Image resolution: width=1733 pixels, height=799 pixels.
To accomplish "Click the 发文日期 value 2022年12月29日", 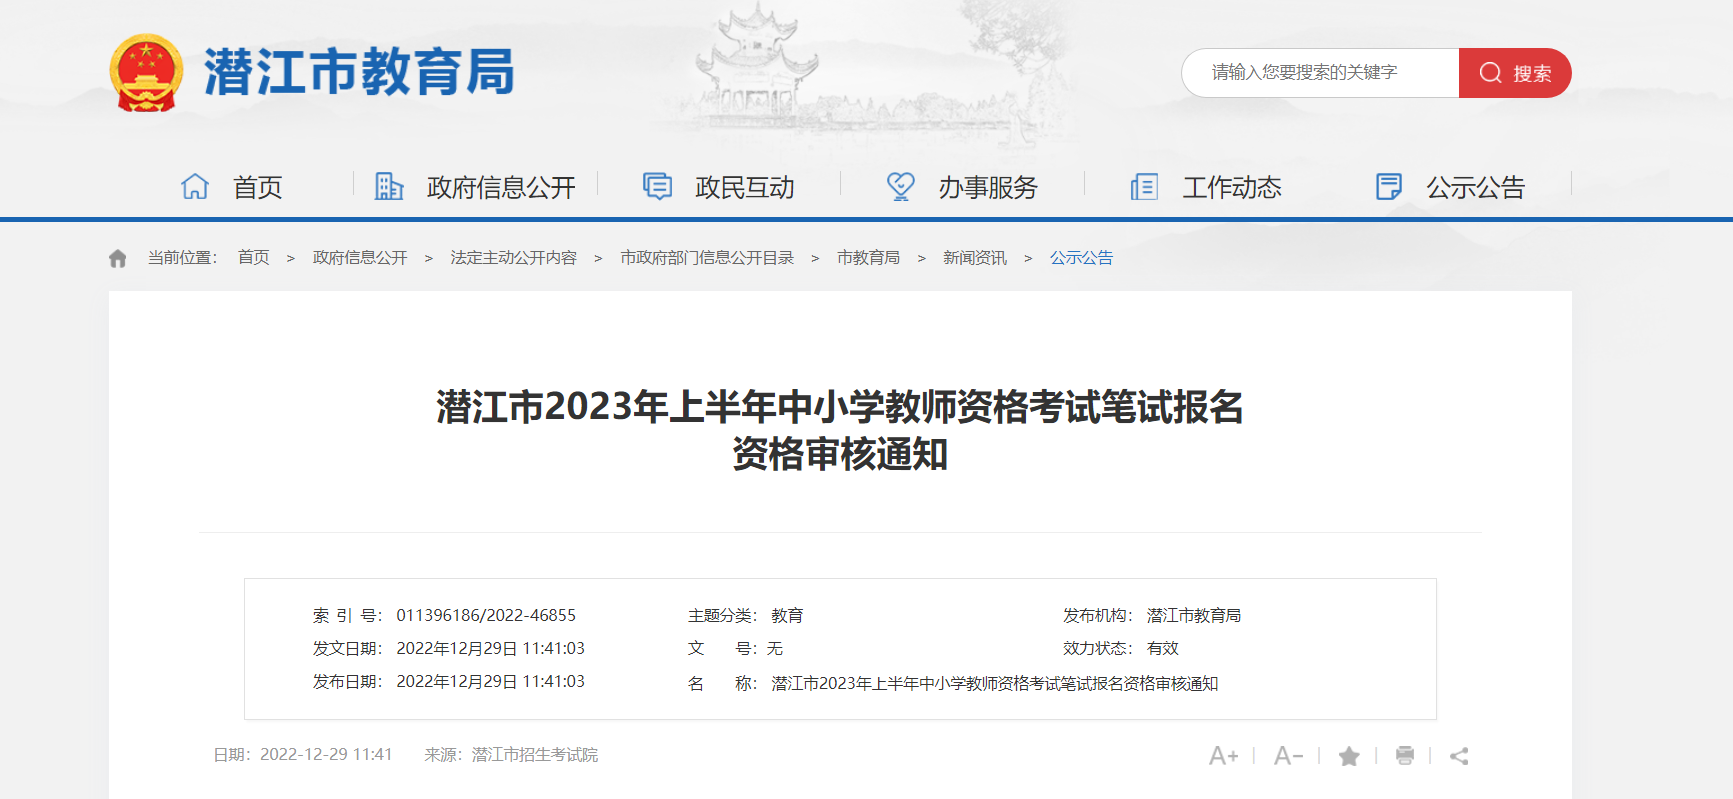I will coord(491,649).
